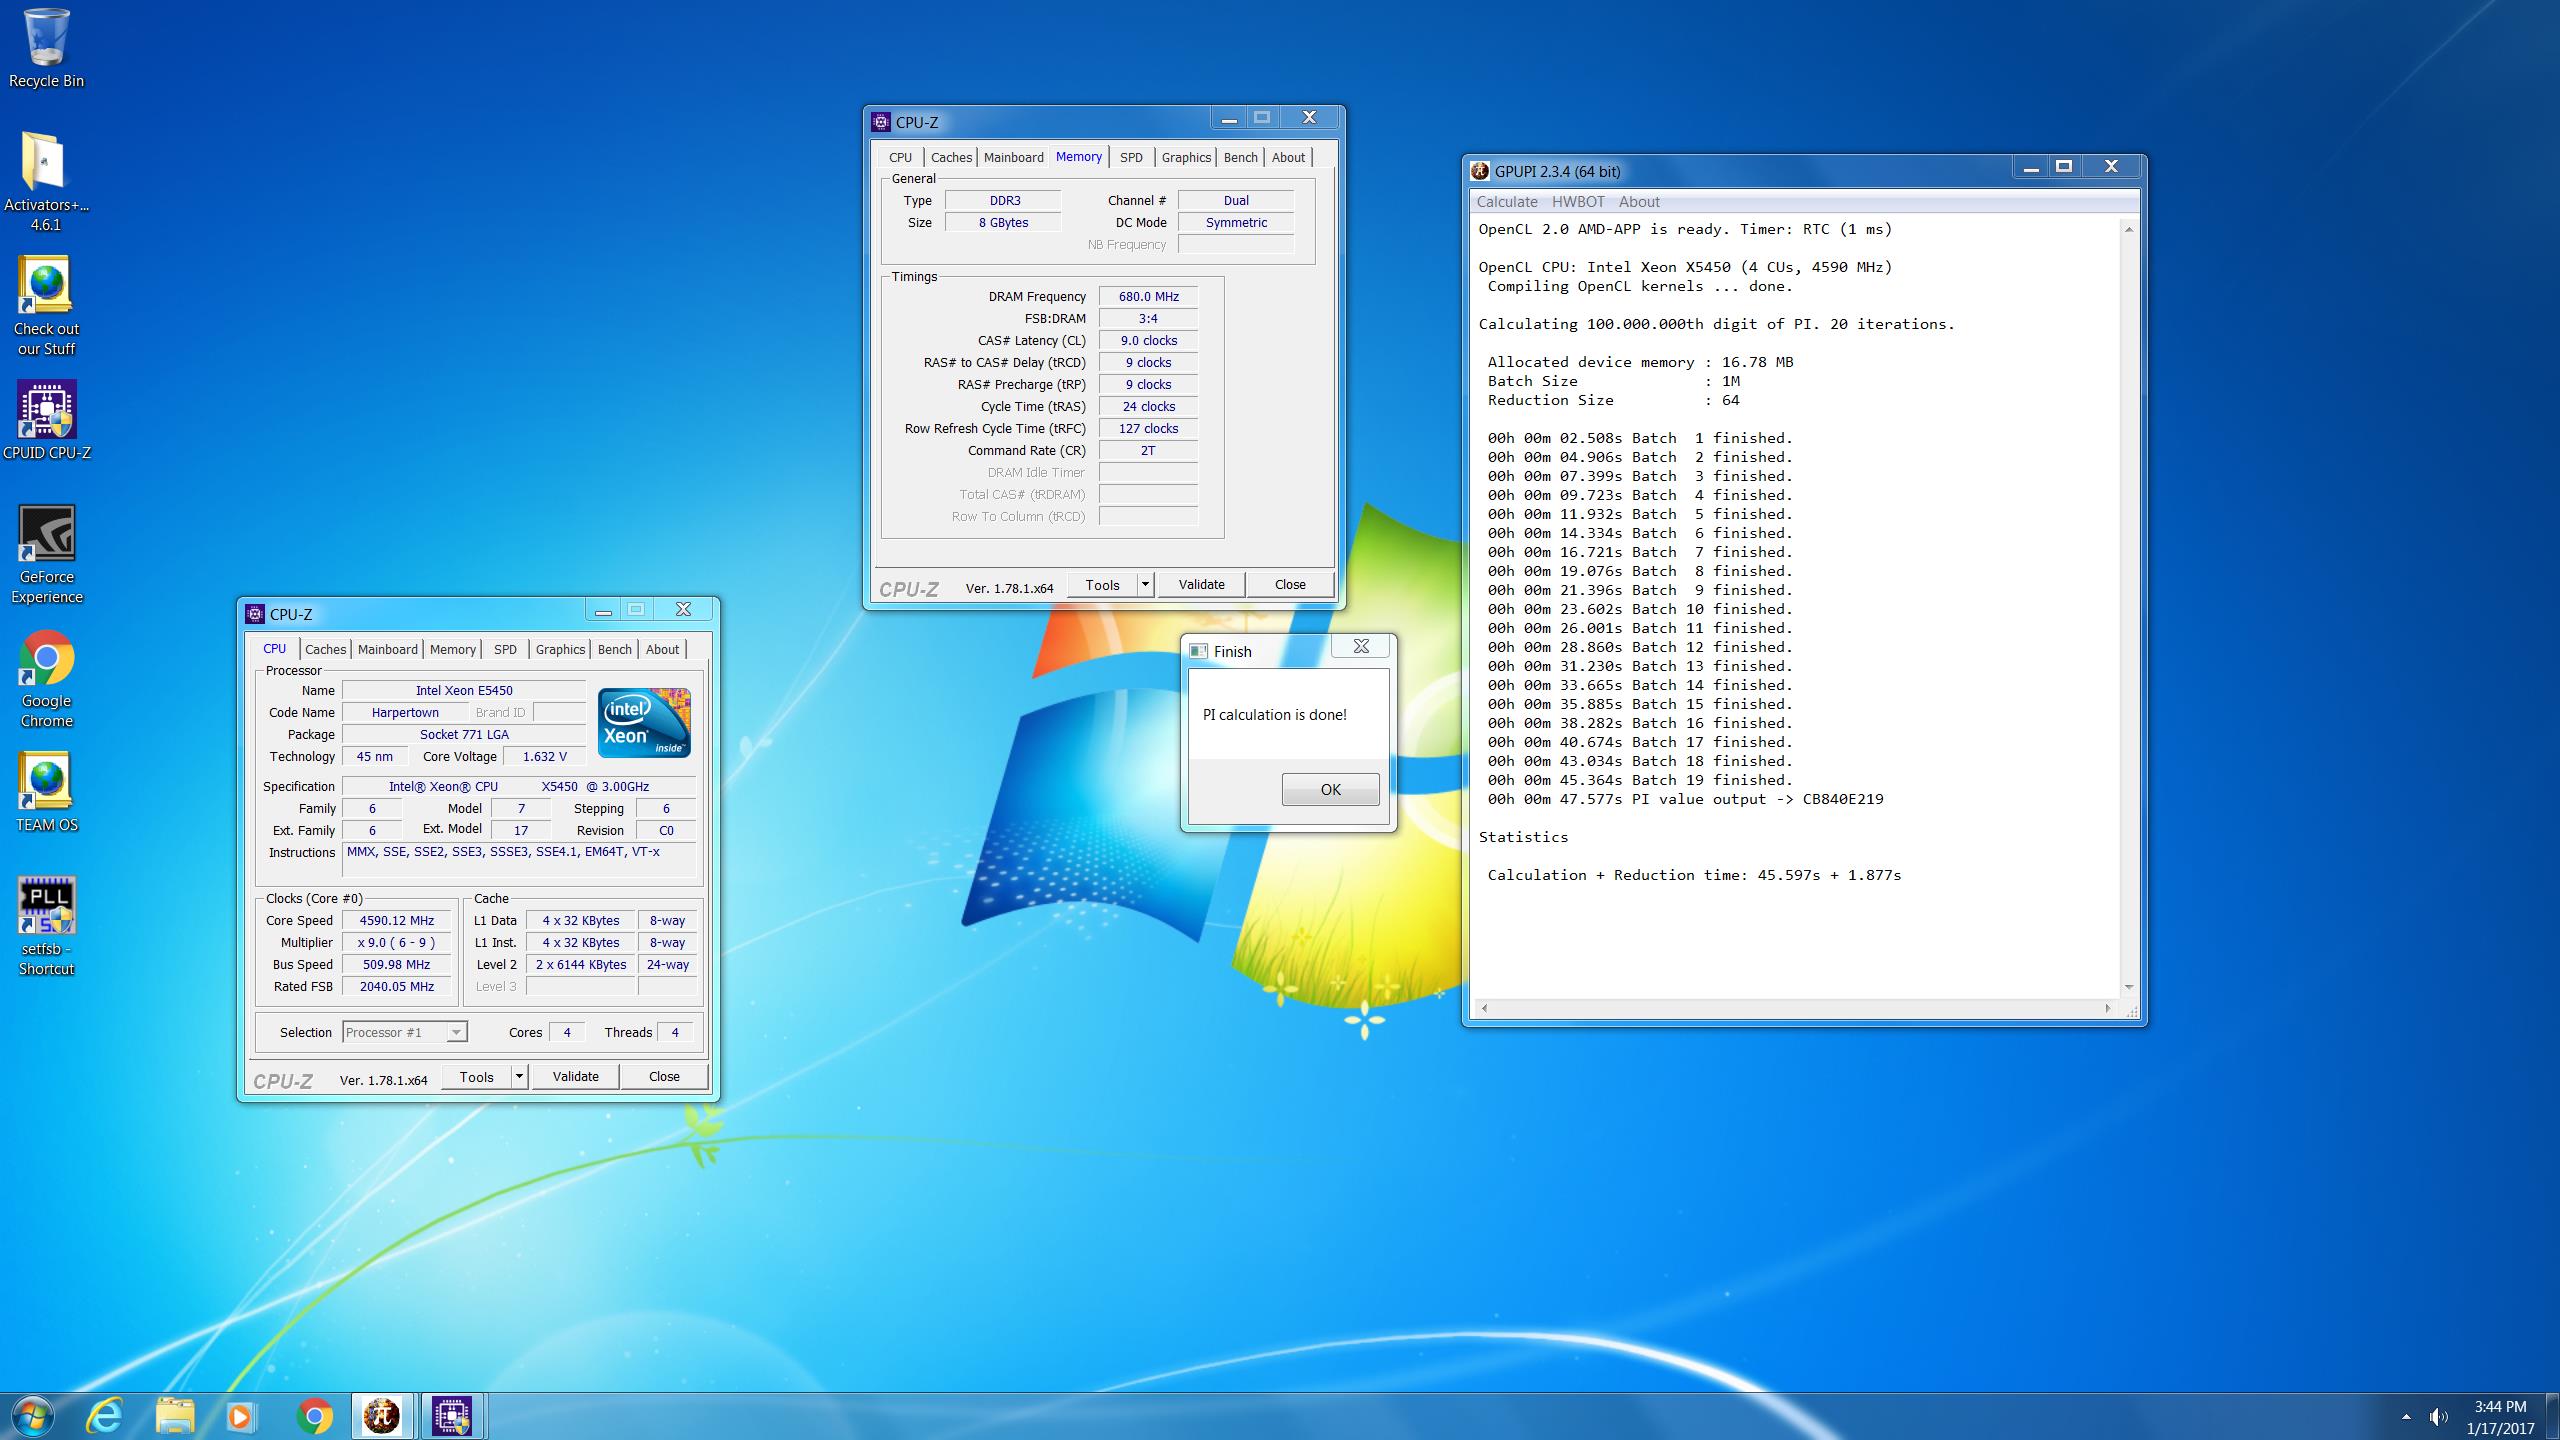The width and height of the screenshot is (2560, 1440).
Task: Click Close button in Memory CPU-Z window
Action: (x=1290, y=585)
